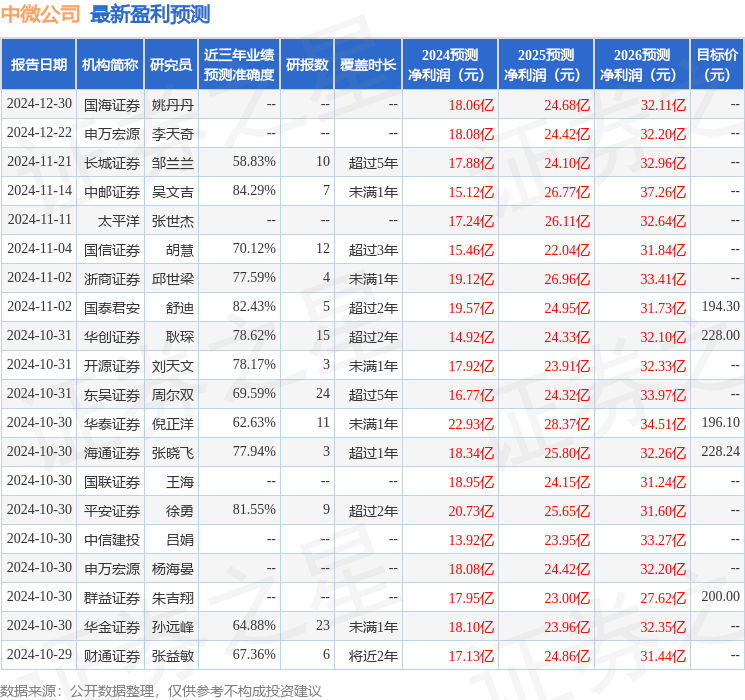The image size is (745, 700).
Task: Click the 中微公司 title text
Action: click(x=40, y=14)
